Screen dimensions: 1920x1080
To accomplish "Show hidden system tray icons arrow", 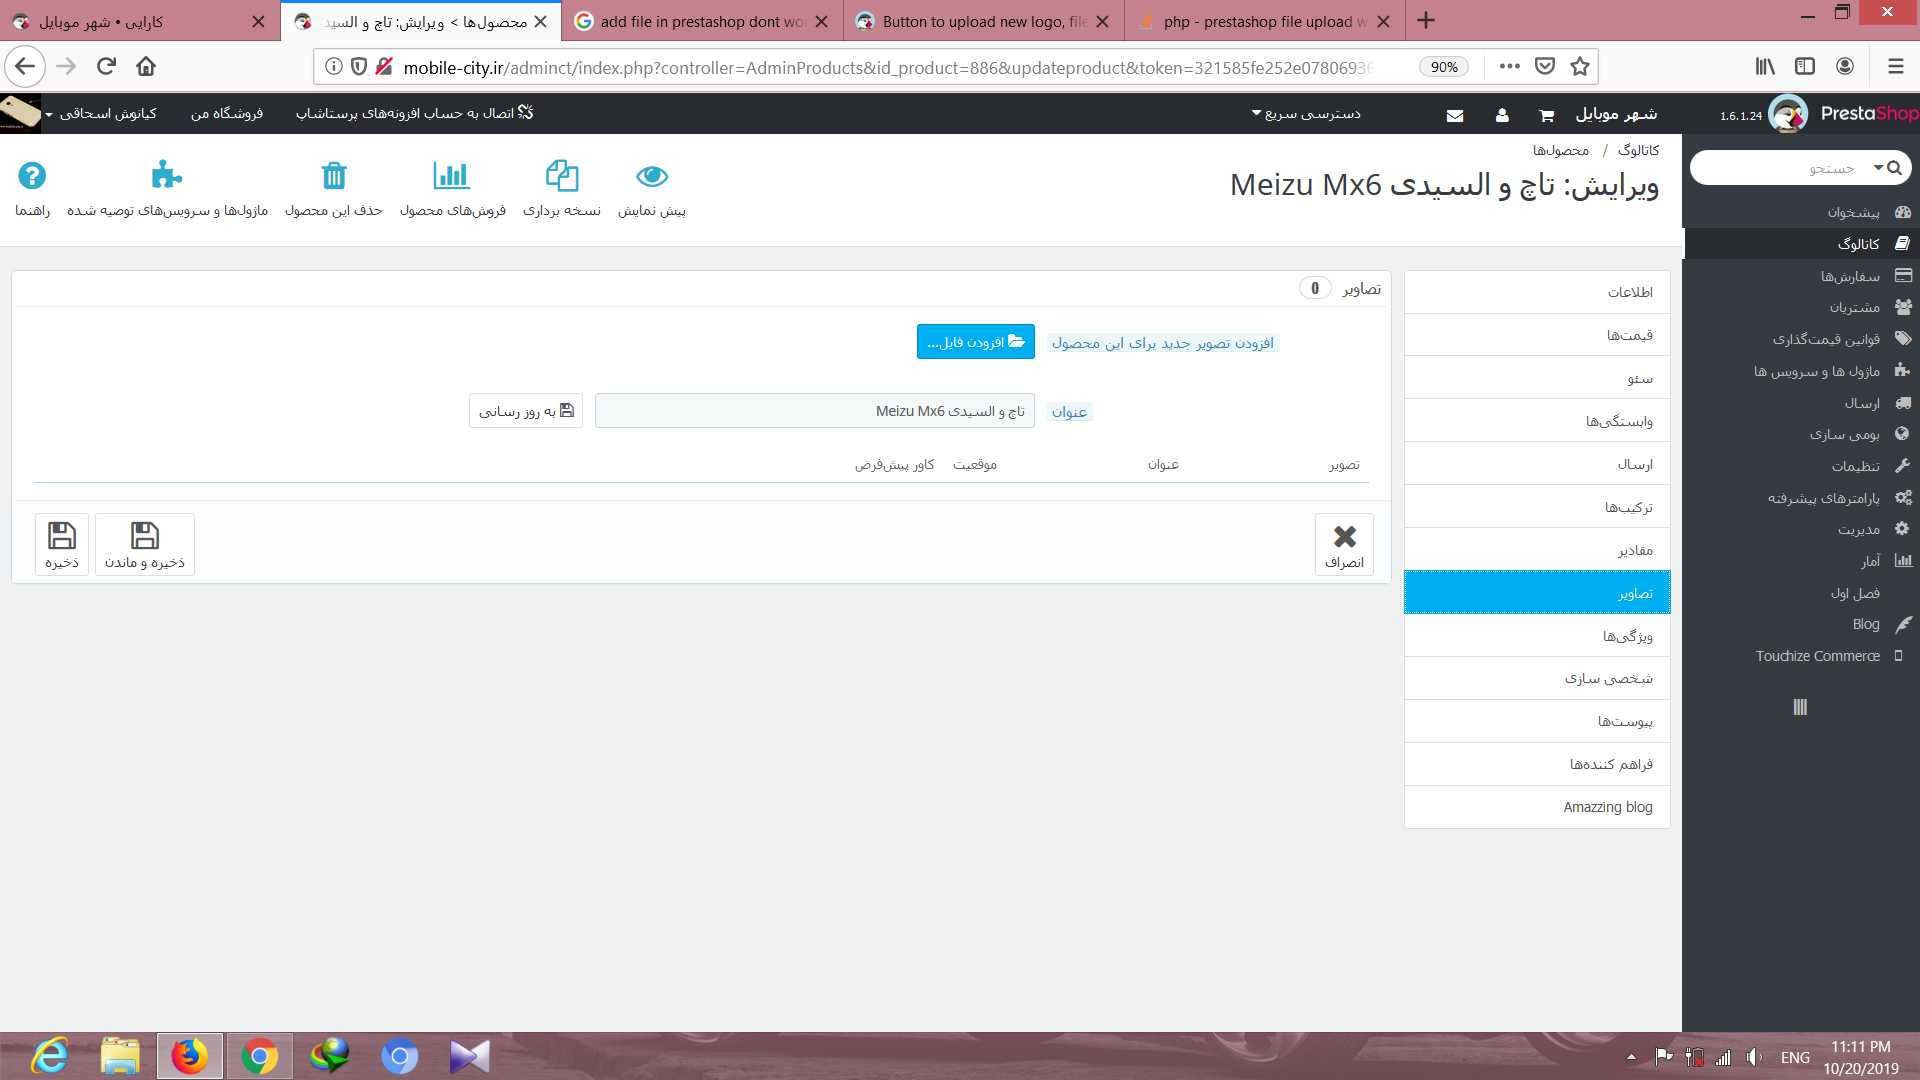I will click(x=1631, y=1057).
